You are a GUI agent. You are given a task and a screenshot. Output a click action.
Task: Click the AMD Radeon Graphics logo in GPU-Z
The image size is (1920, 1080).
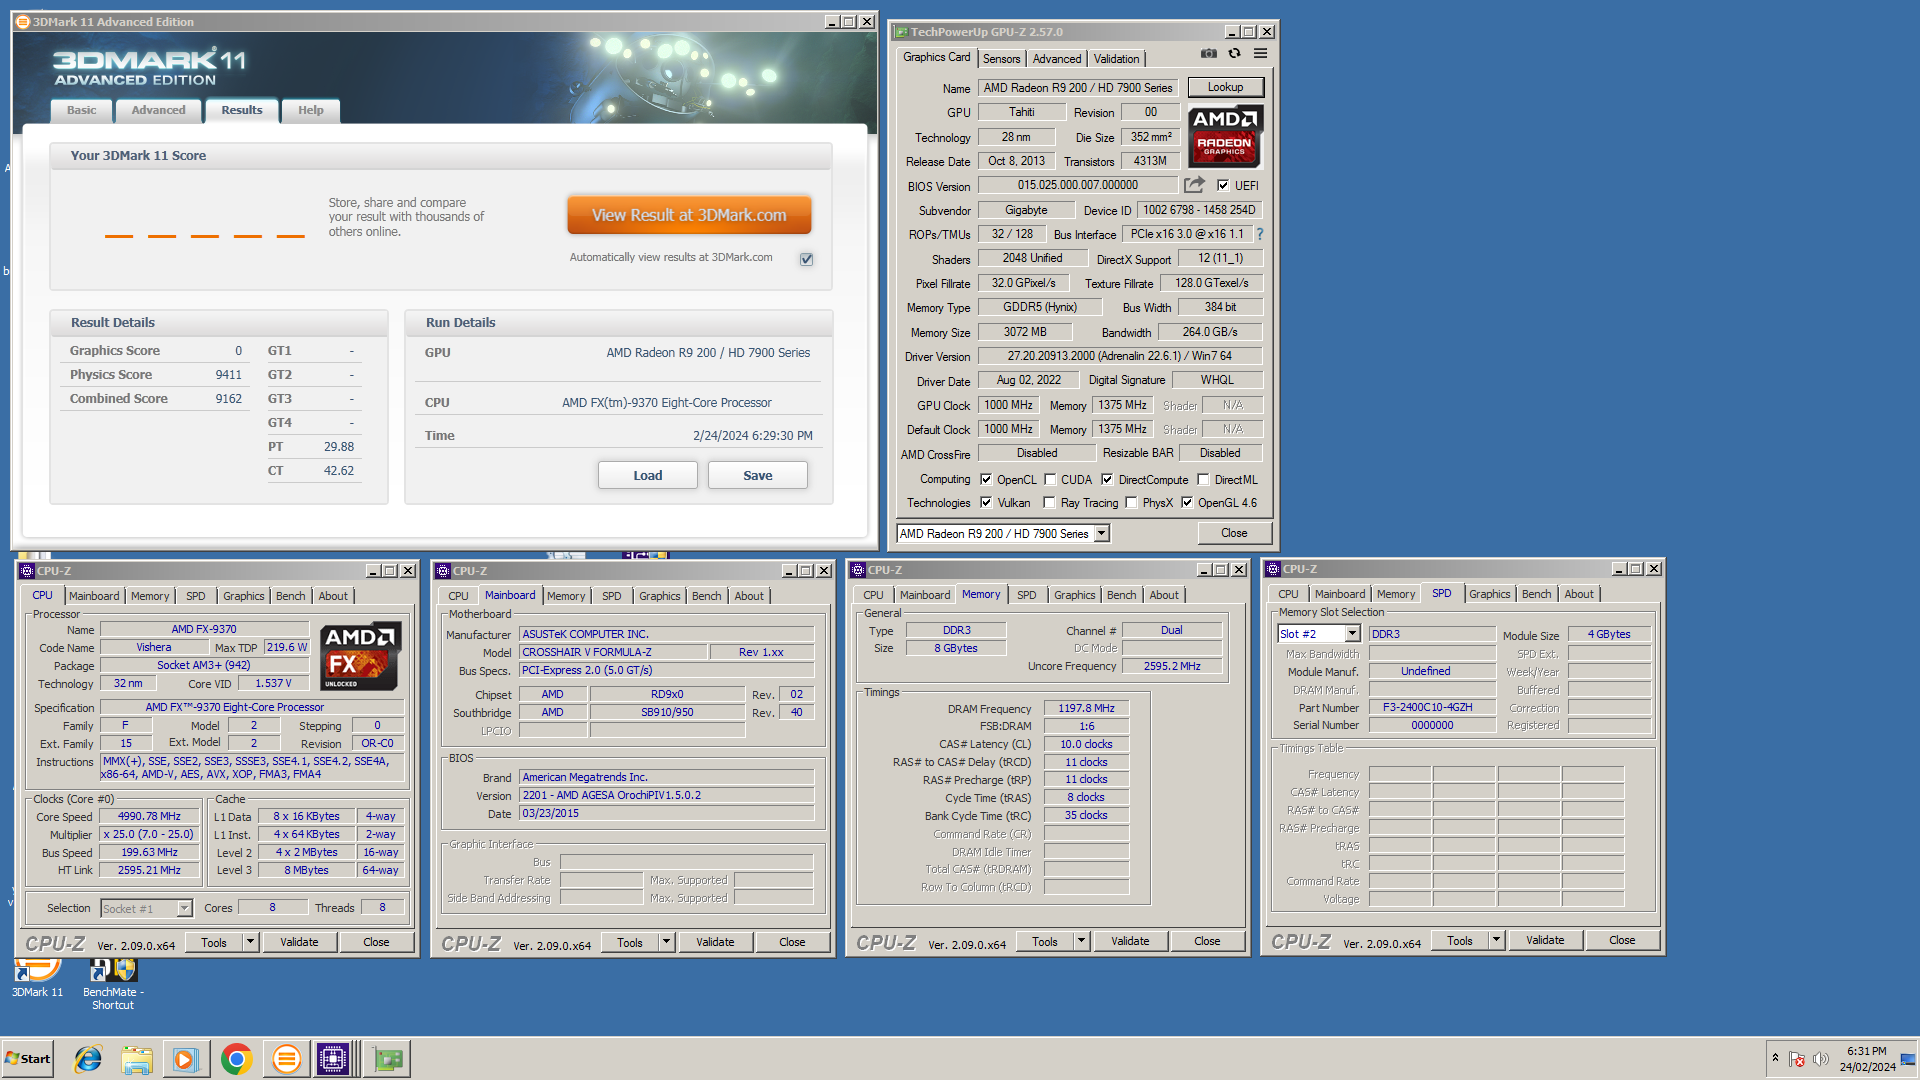coord(1225,137)
